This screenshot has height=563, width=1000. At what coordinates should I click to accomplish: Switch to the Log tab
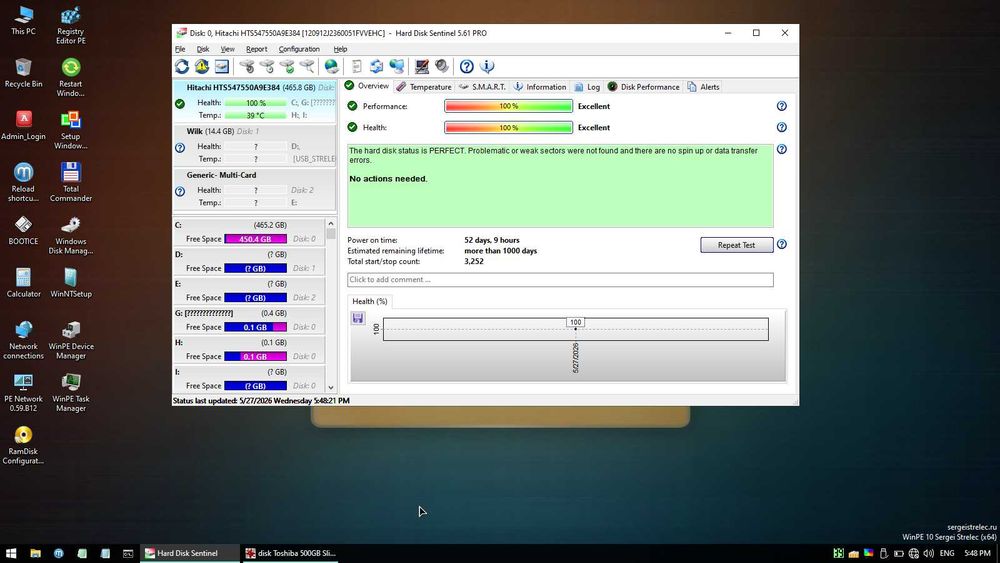pyautogui.click(x=587, y=87)
